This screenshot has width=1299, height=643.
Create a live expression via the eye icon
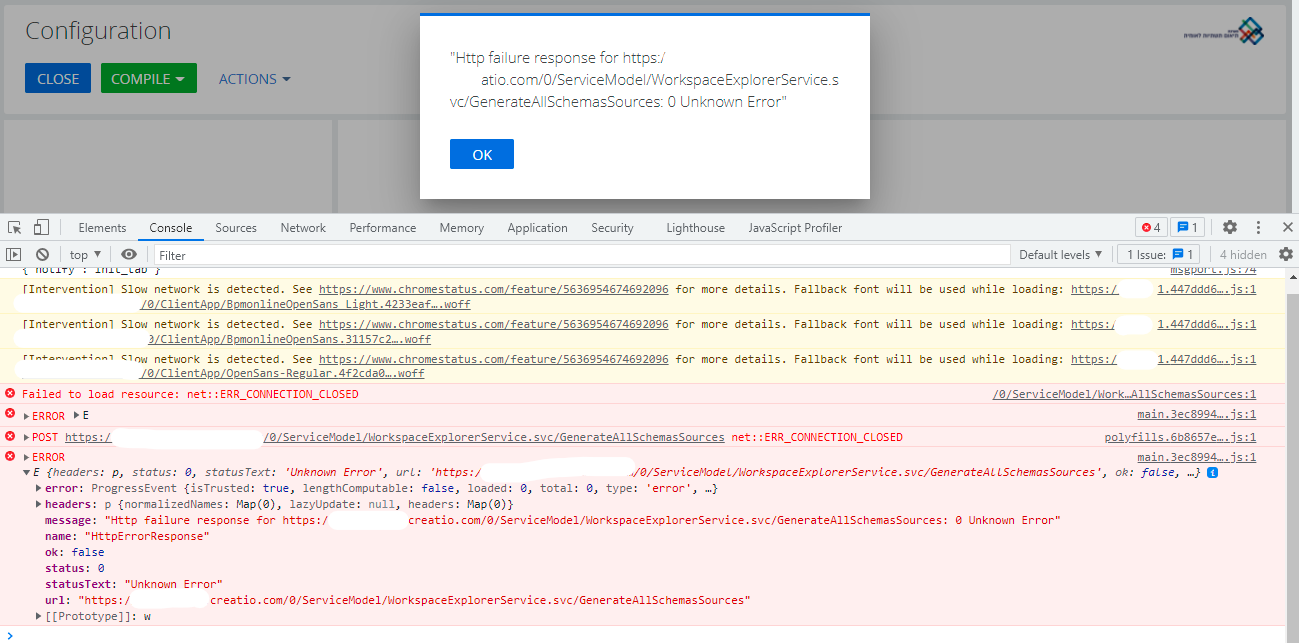point(129,254)
